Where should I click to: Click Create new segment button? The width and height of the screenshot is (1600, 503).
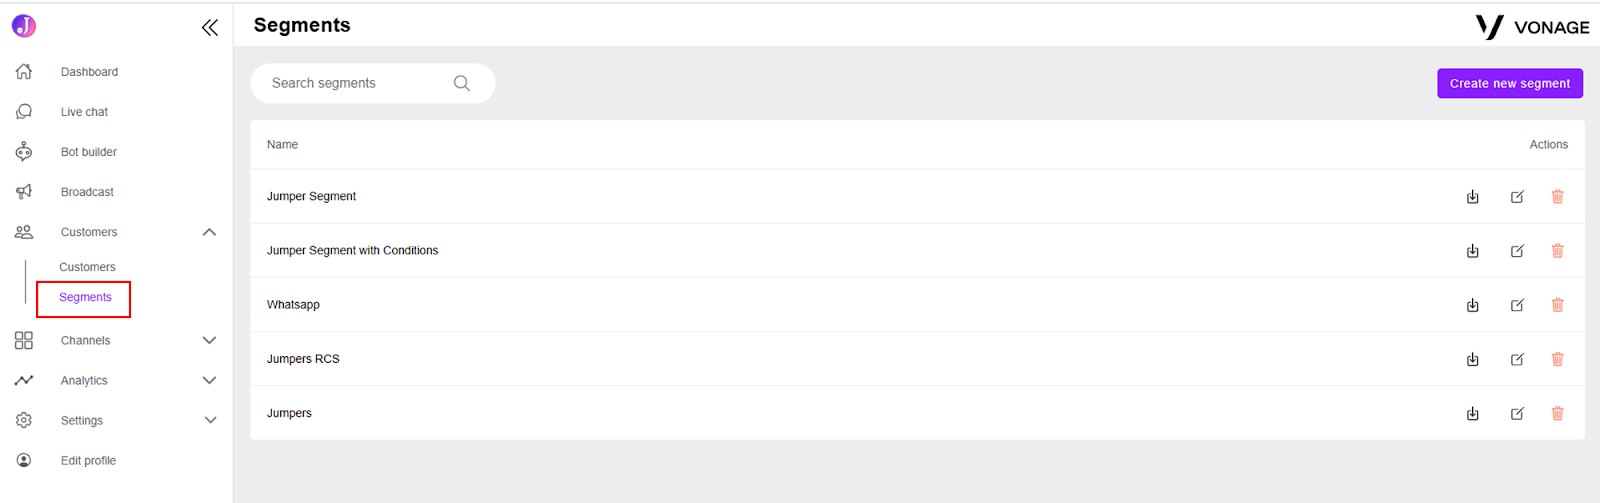[1510, 83]
